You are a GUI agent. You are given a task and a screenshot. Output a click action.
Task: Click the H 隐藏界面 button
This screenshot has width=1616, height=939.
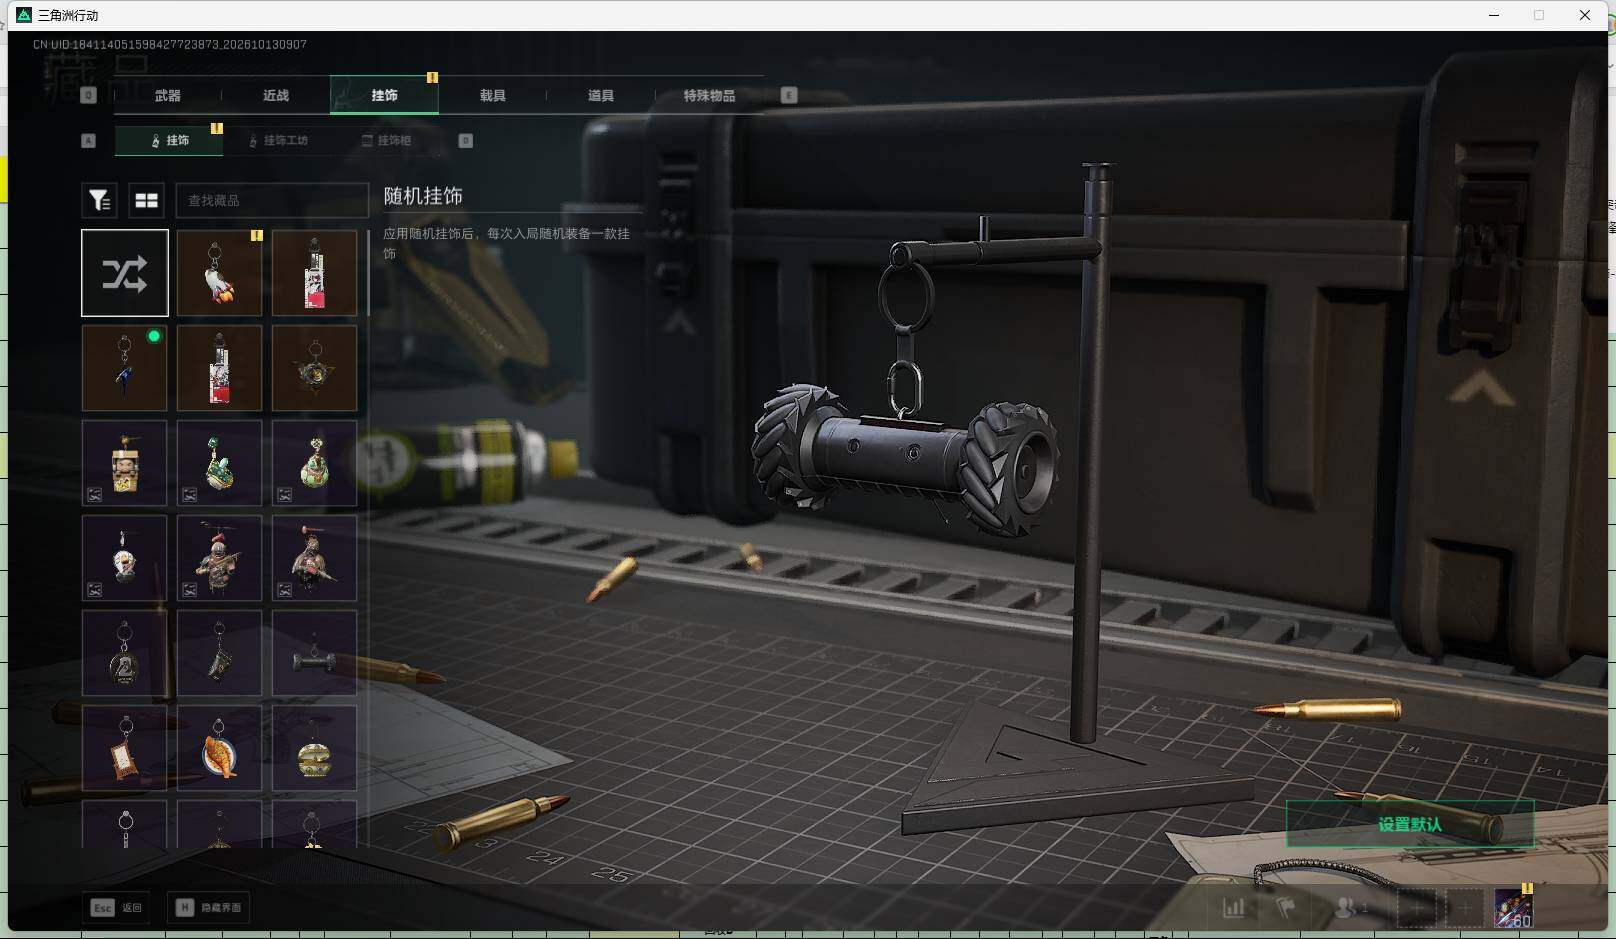(210, 908)
